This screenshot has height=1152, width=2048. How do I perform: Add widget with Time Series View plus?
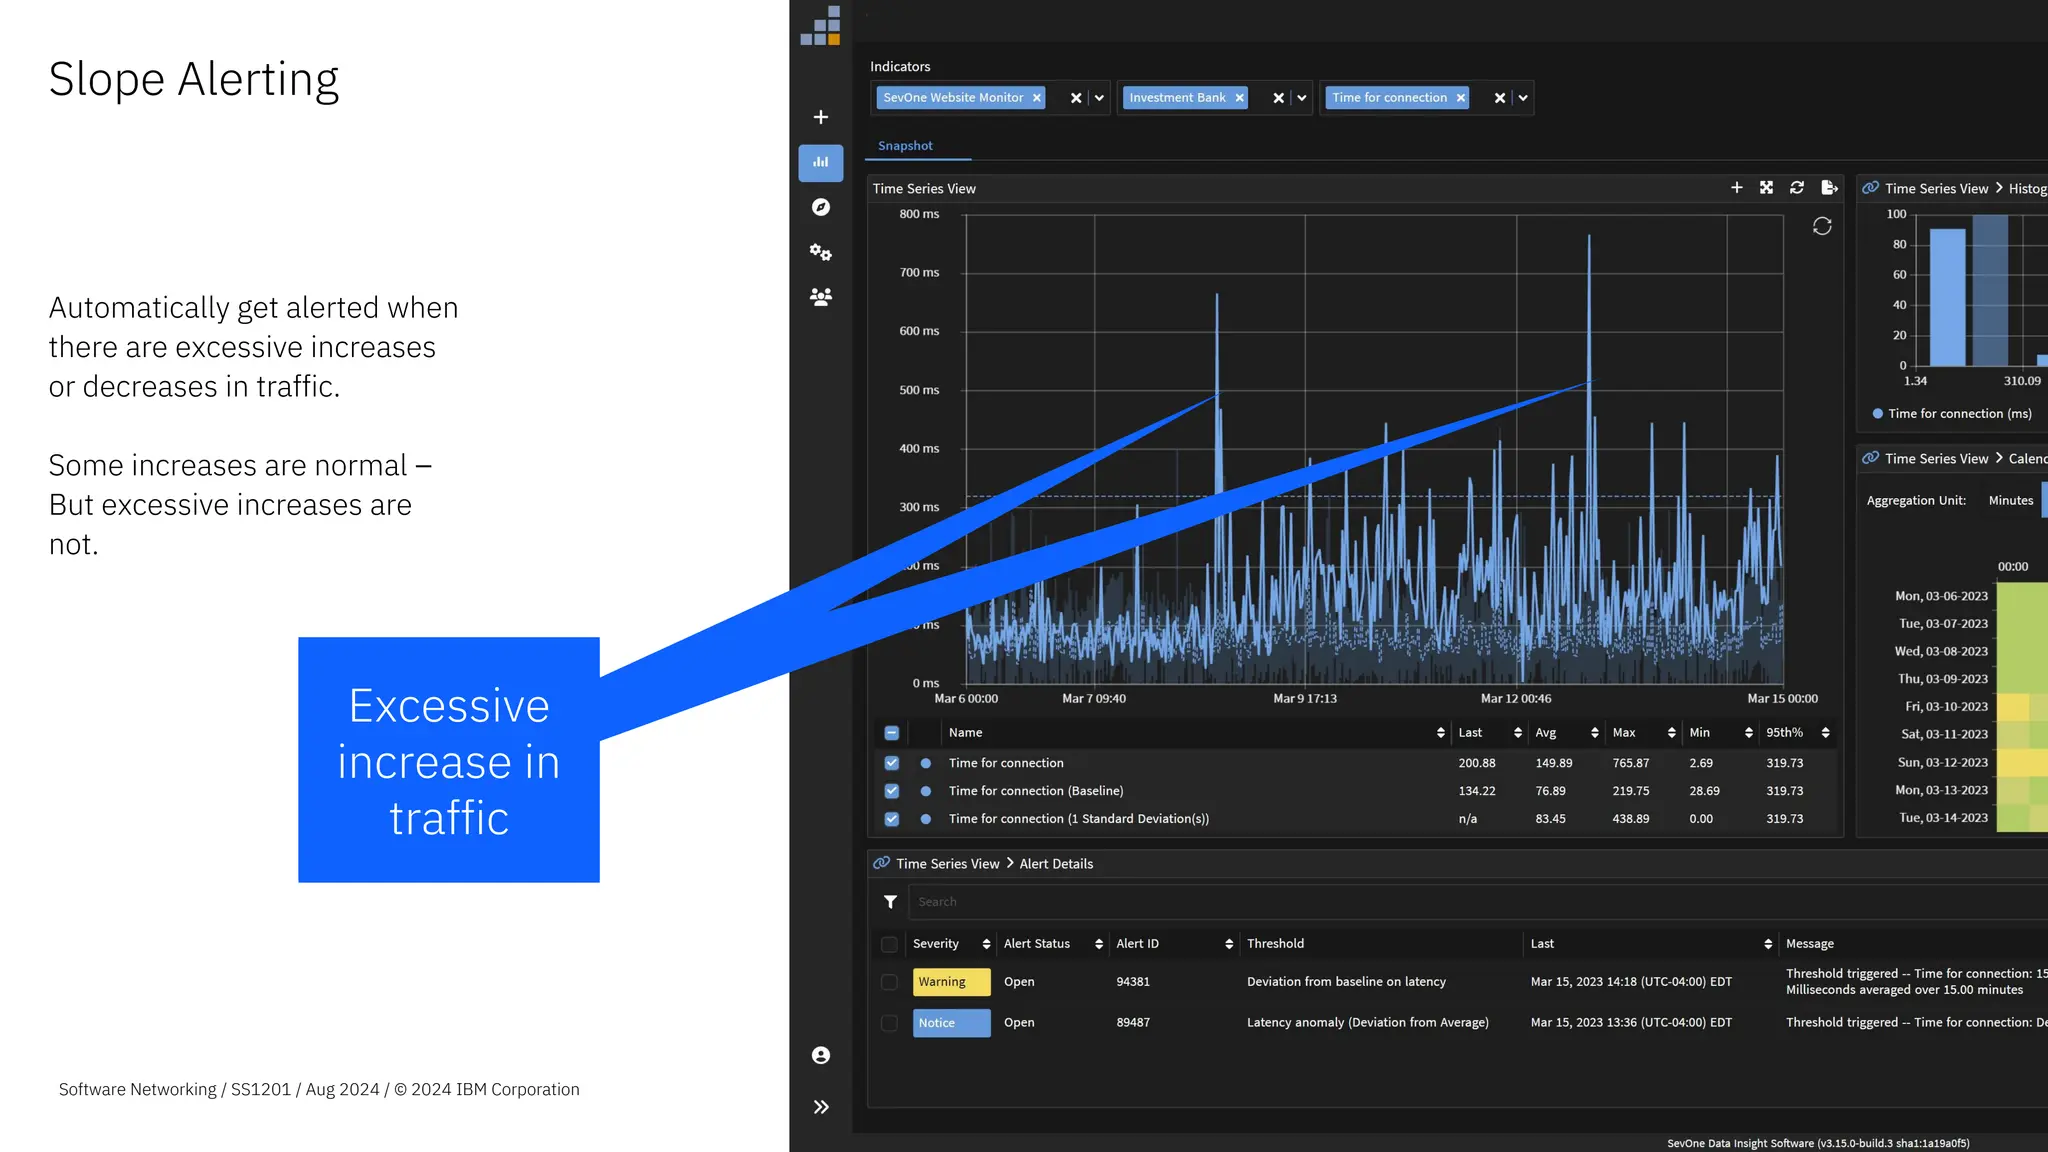[x=1736, y=188]
